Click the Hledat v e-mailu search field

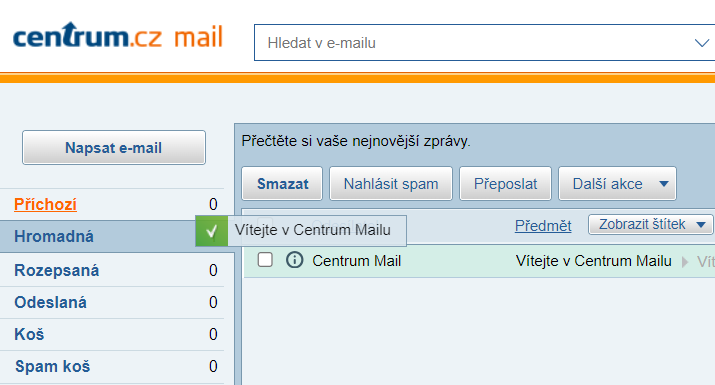[474, 42]
